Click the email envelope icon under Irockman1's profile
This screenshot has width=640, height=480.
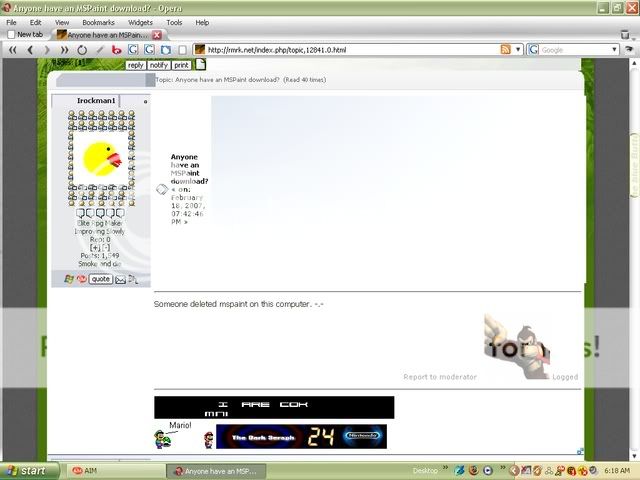click(x=120, y=279)
